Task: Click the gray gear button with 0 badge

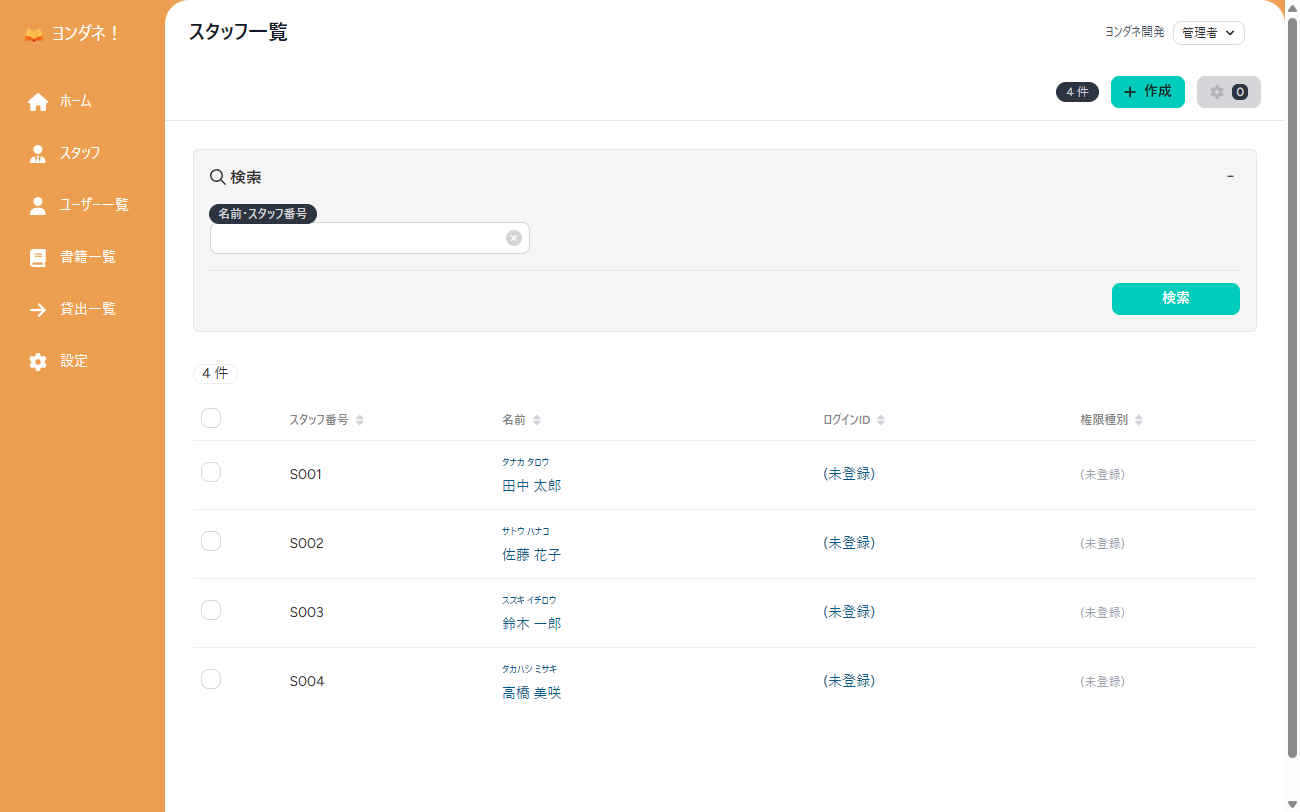Action: click(x=1228, y=92)
